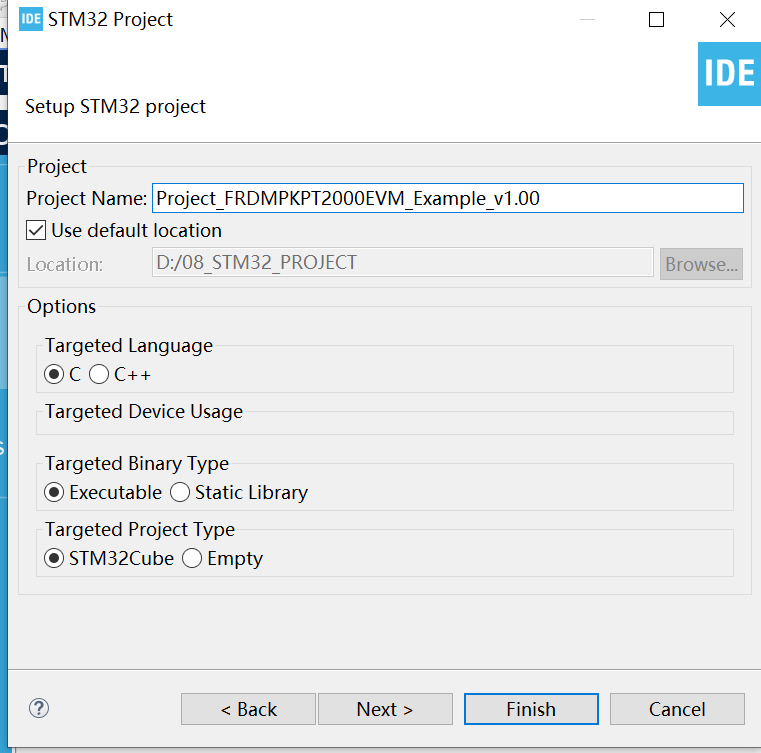Click the IDE icon in title bar
The image size is (761, 753).
(x=31, y=19)
